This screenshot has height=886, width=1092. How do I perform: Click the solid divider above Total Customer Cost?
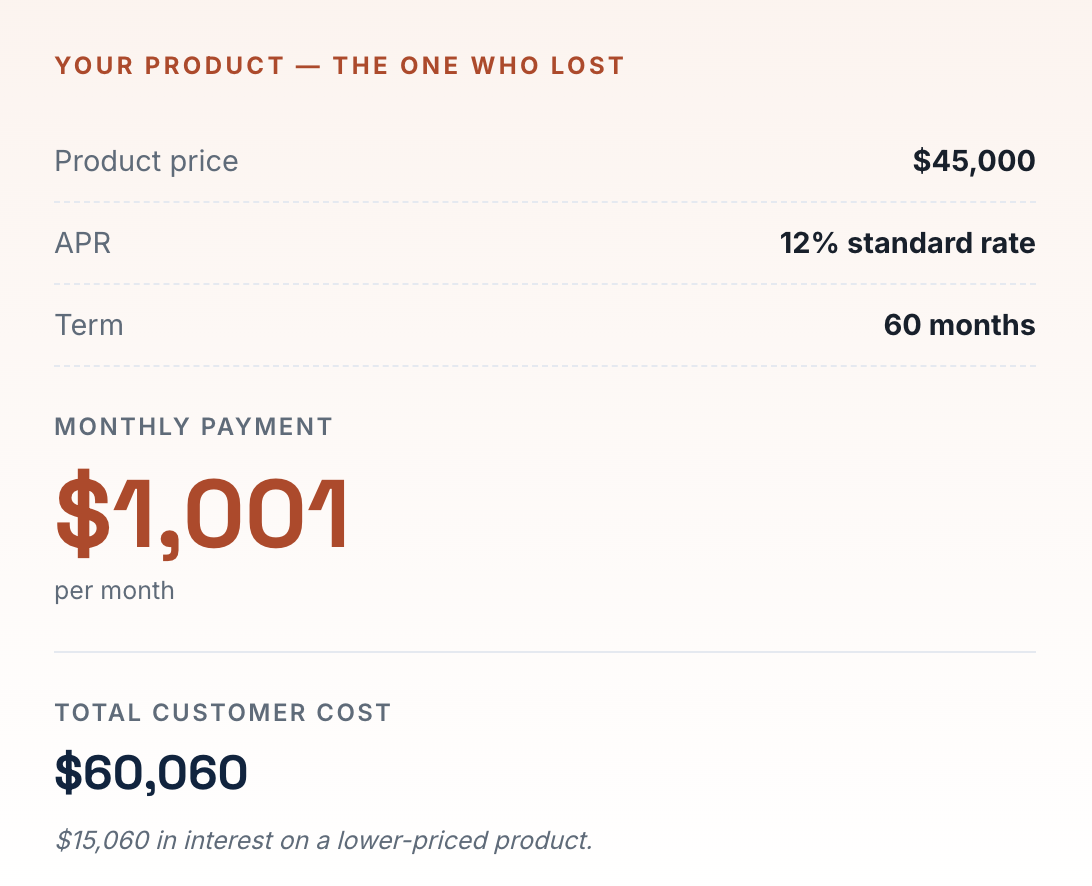click(x=545, y=652)
